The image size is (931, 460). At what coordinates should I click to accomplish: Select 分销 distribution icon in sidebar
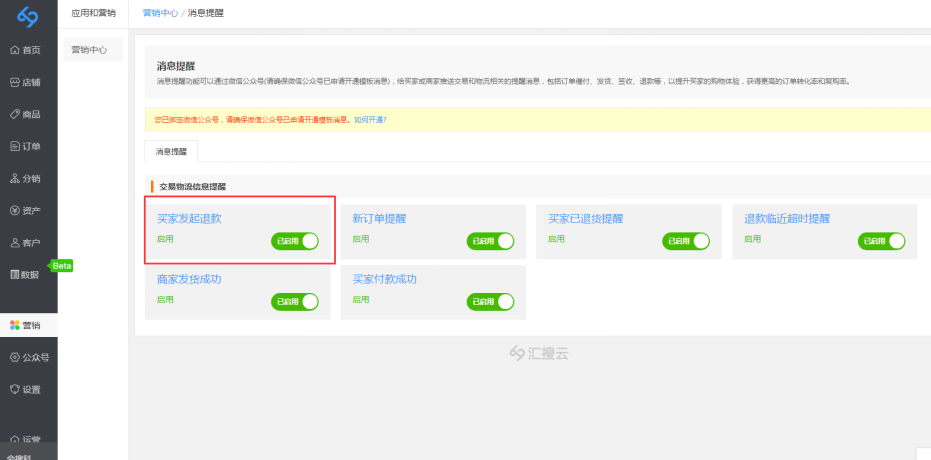click(x=15, y=178)
